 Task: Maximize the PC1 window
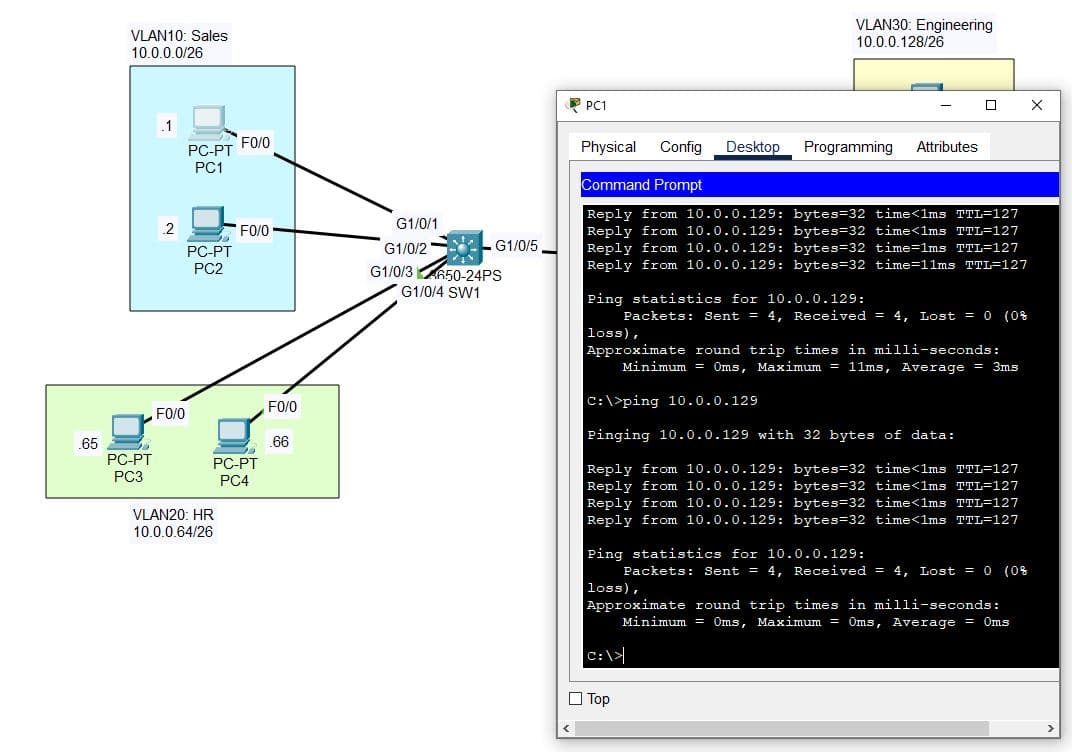(990, 105)
